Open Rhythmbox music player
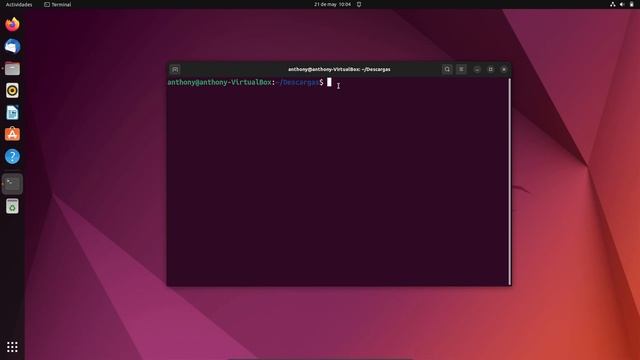 coord(12,91)
